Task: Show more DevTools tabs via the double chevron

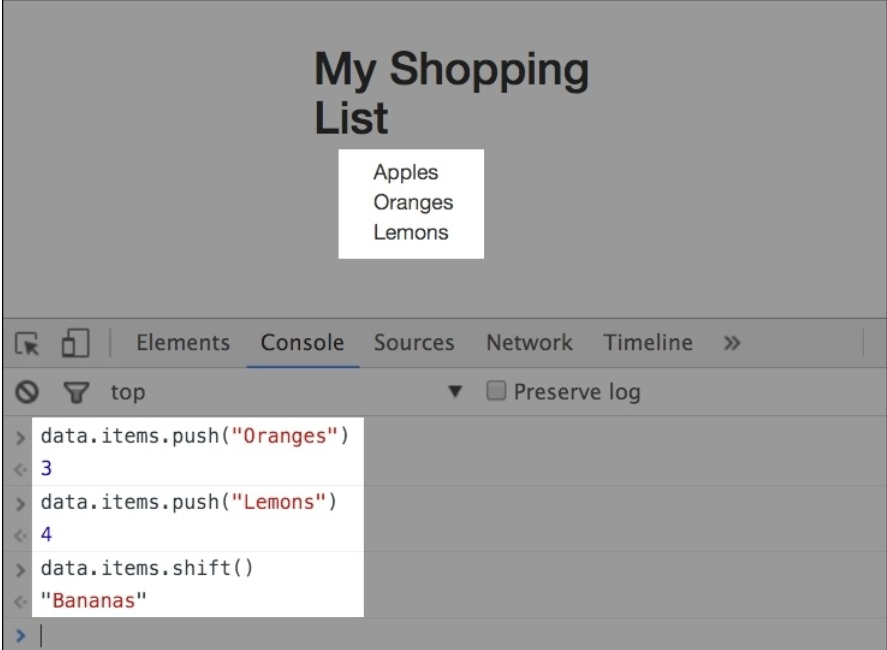Action: click(x=730, y=344)
